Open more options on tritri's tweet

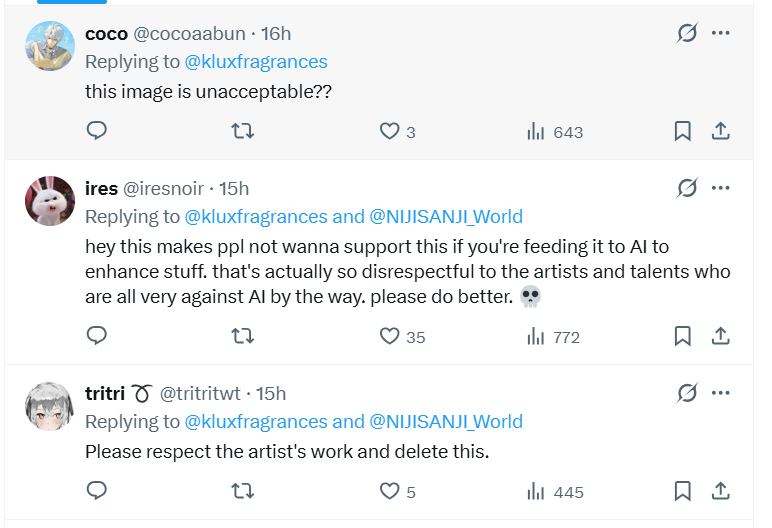720,393
